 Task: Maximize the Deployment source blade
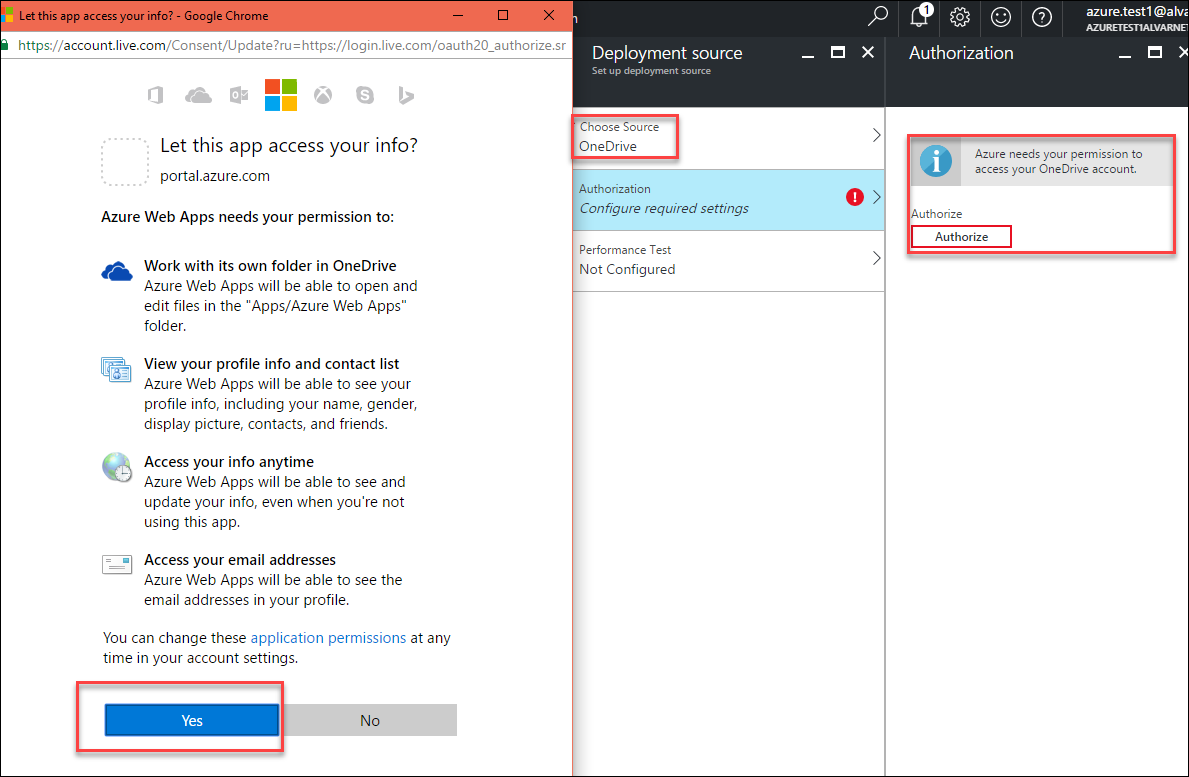coord(838,52)
